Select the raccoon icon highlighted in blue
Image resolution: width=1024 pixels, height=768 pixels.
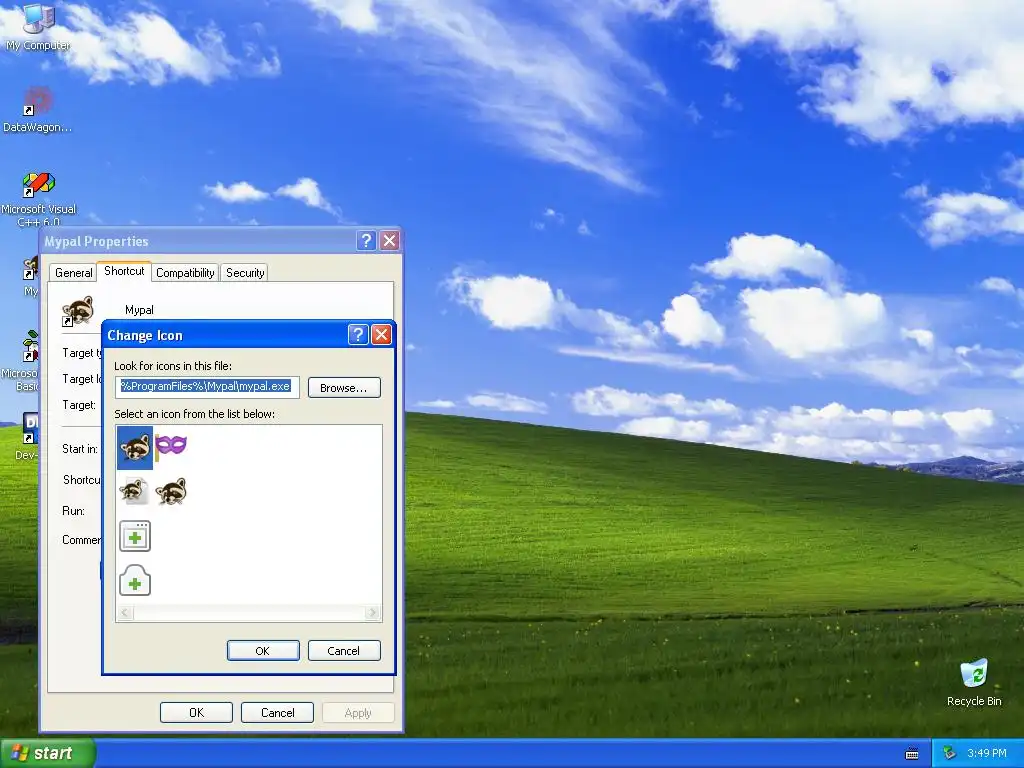pyautogui.click(x=135, y=448)
